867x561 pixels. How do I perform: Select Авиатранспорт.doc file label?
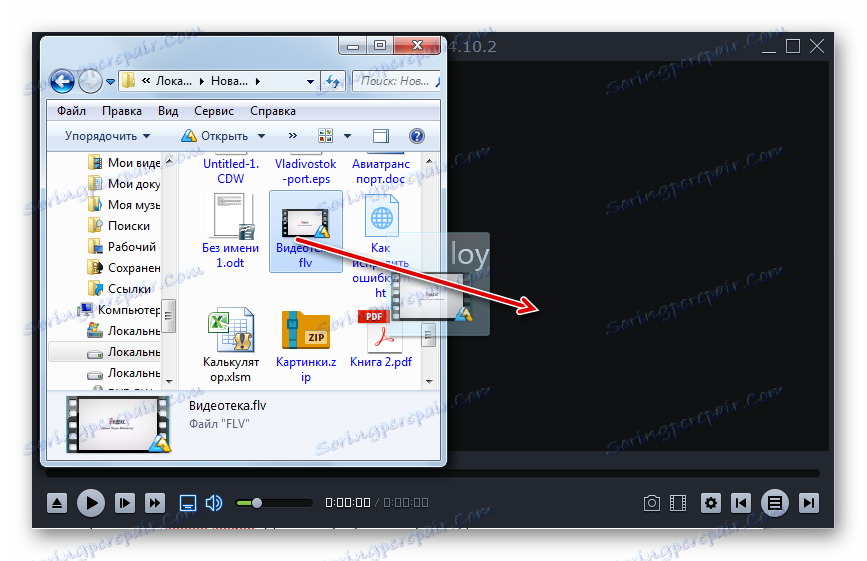(381, 171)
